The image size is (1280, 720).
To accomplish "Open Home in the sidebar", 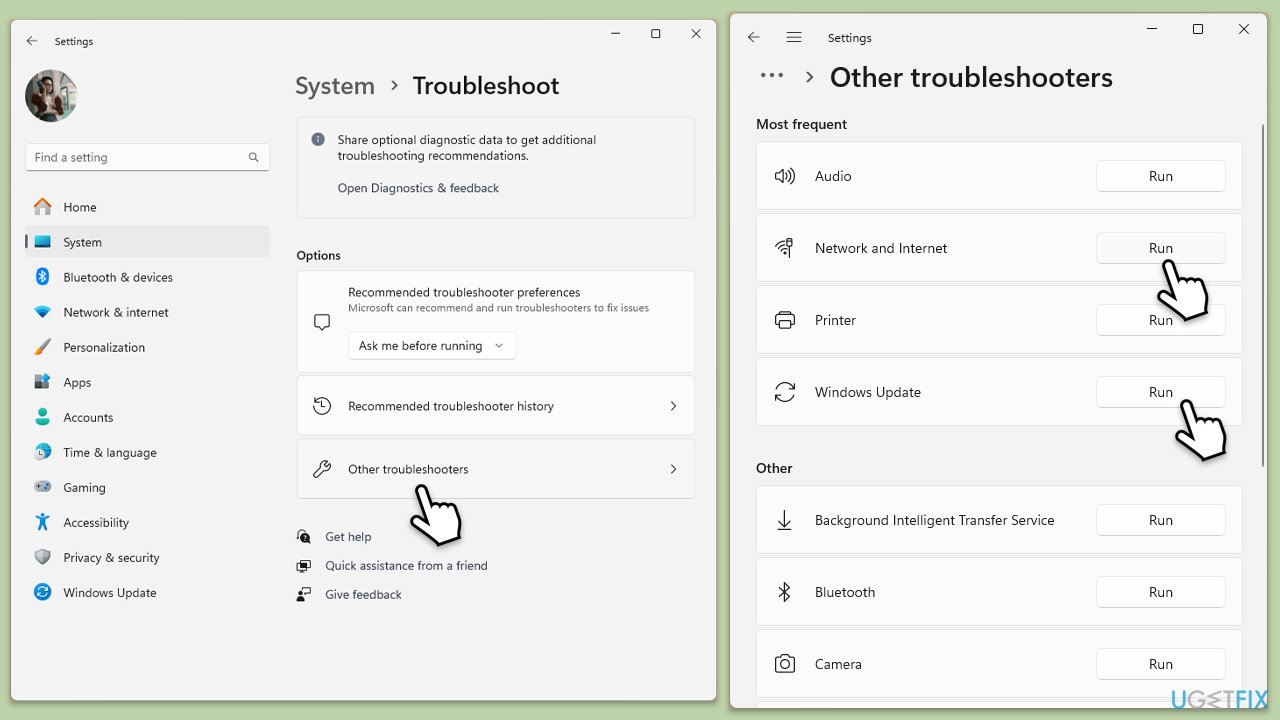I will [x=147, y=207].
